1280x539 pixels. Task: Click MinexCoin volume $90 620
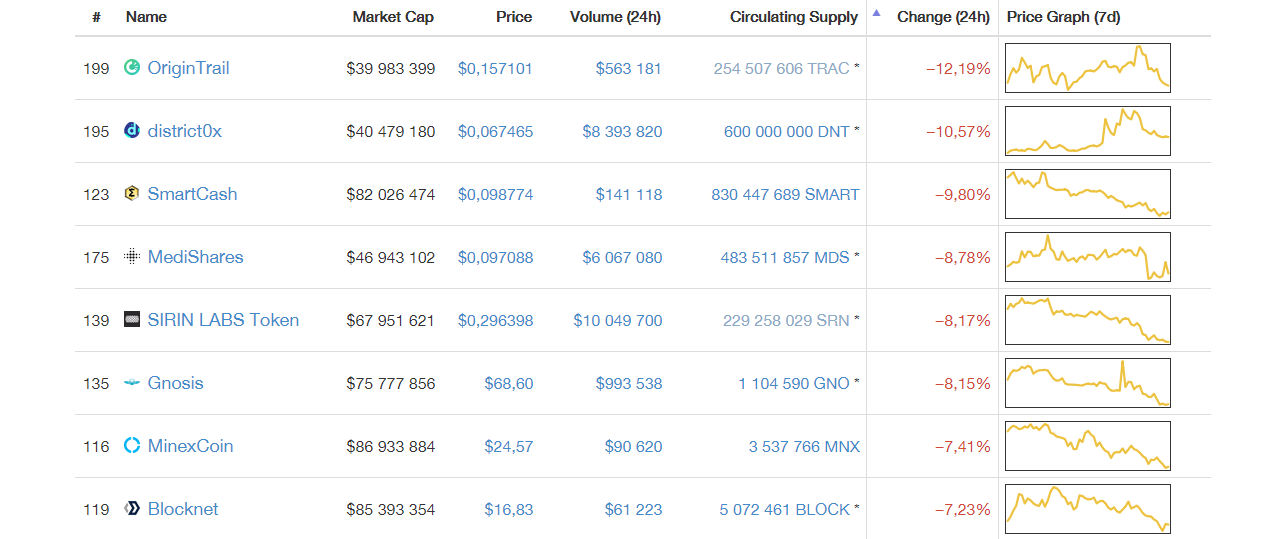(633, 446)
